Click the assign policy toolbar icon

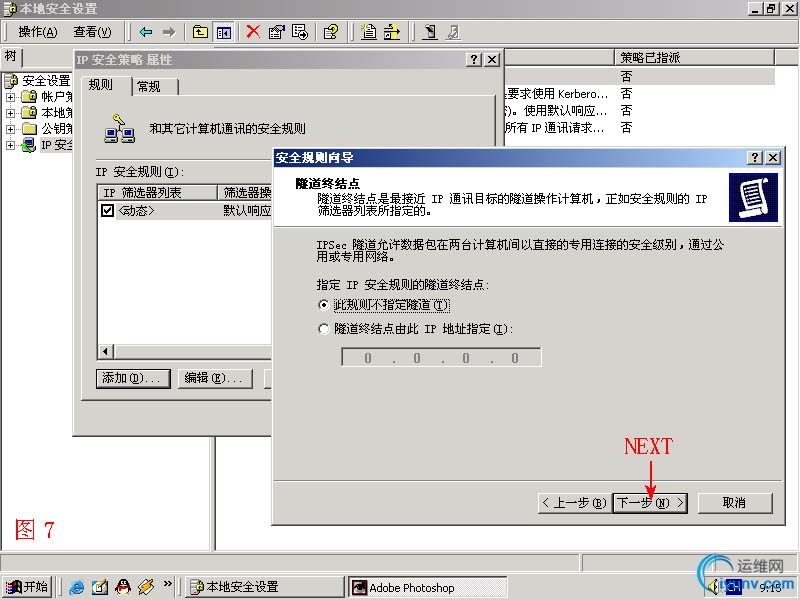(430, 32)
